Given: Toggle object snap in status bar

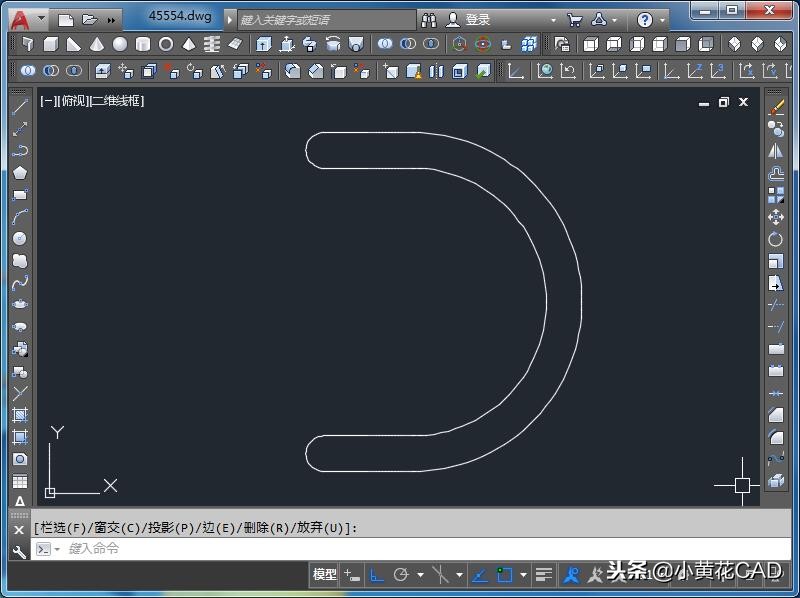Looking at the screenshot, I should [x=505, y=575].
